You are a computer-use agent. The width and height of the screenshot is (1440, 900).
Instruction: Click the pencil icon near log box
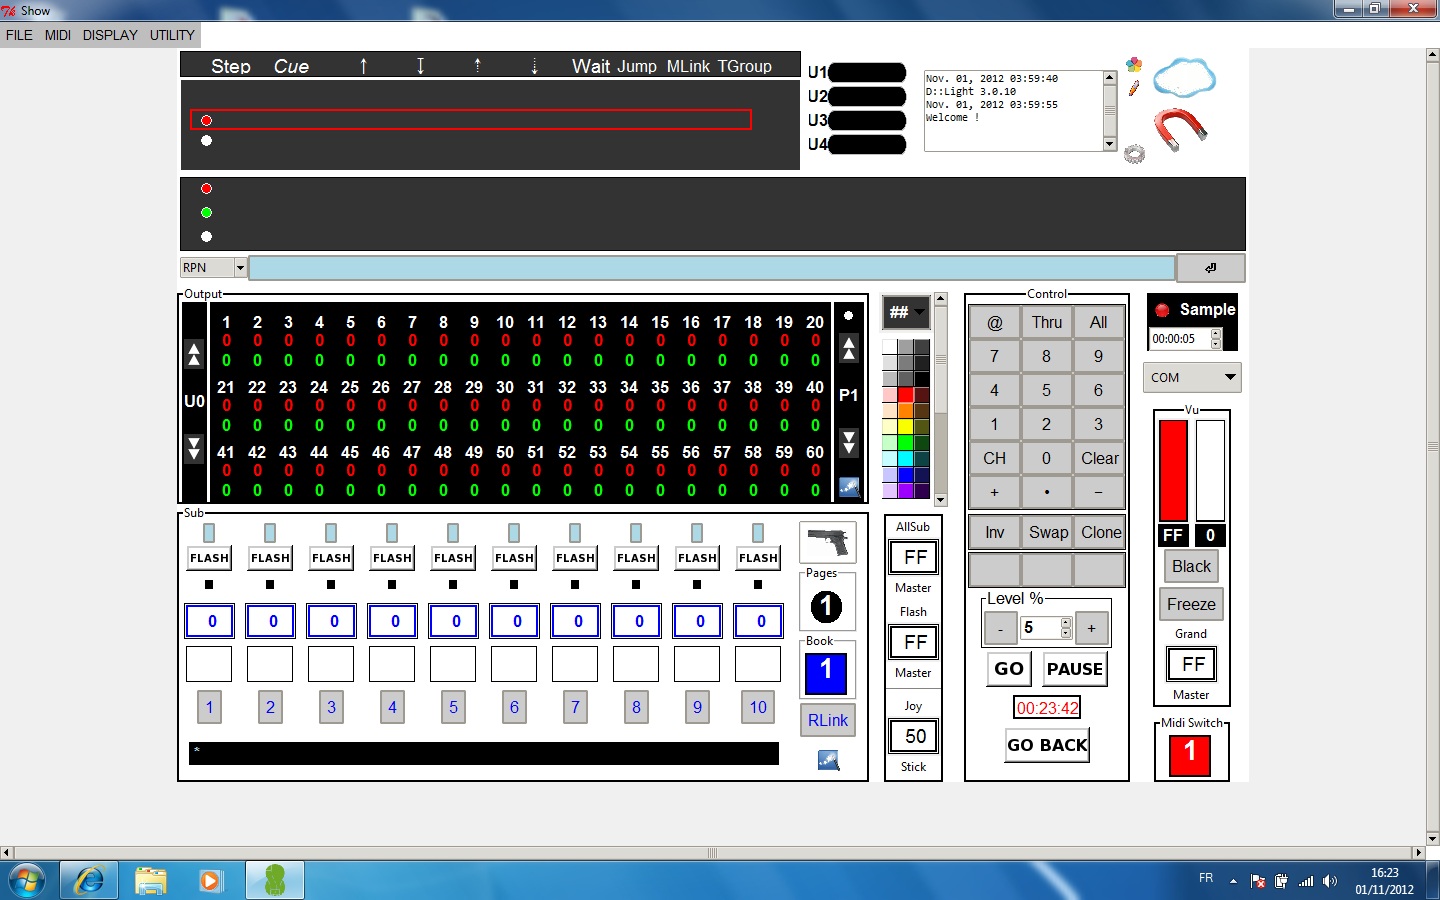coord(1134,88)
